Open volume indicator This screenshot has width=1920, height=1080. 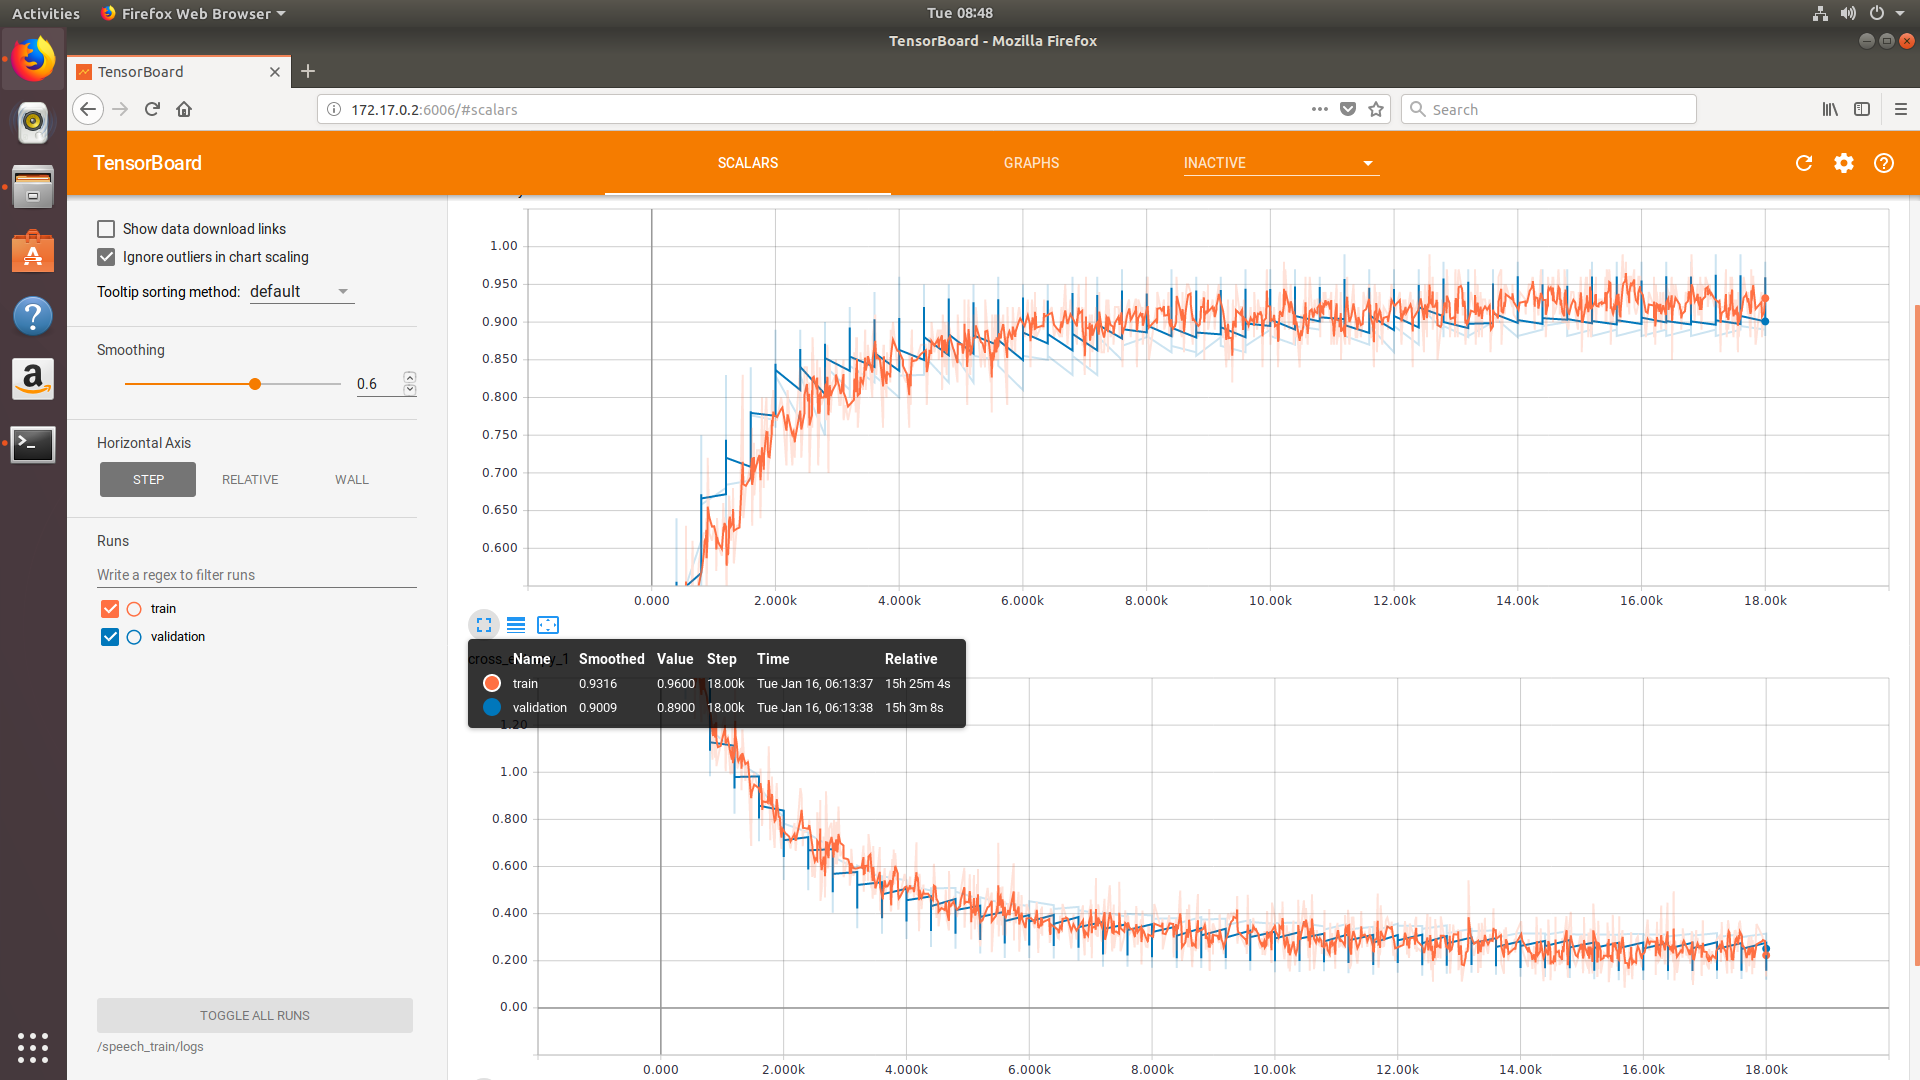(x=1848, y=13)
